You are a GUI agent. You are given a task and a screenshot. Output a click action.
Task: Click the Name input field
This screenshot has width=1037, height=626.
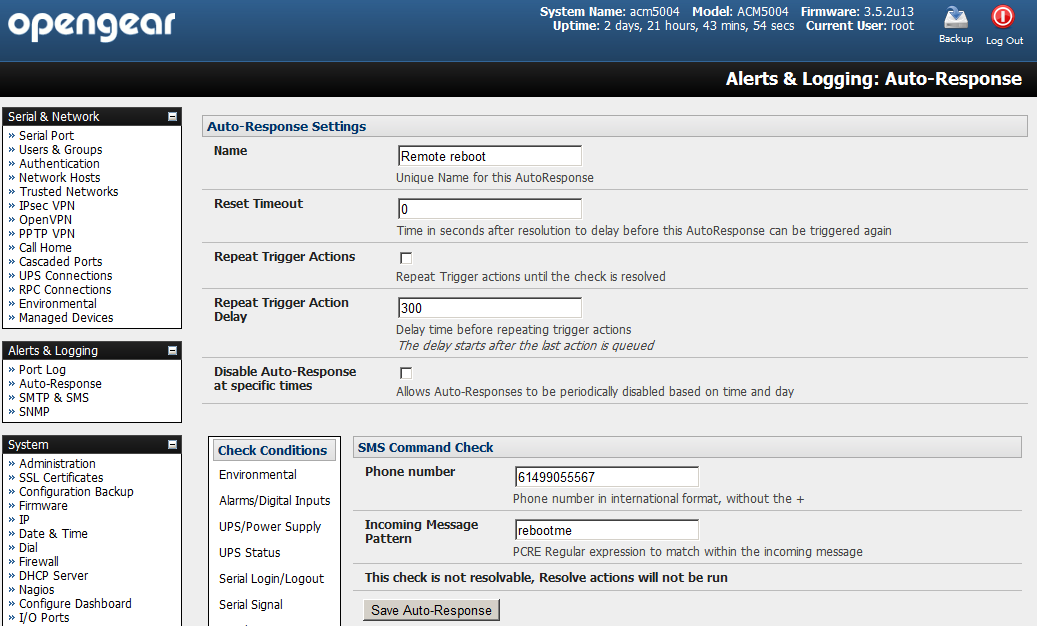489,156
